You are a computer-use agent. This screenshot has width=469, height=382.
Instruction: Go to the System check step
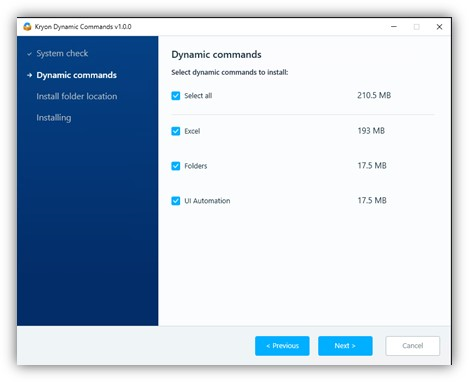pyautogui.click(x=62, y=53)
